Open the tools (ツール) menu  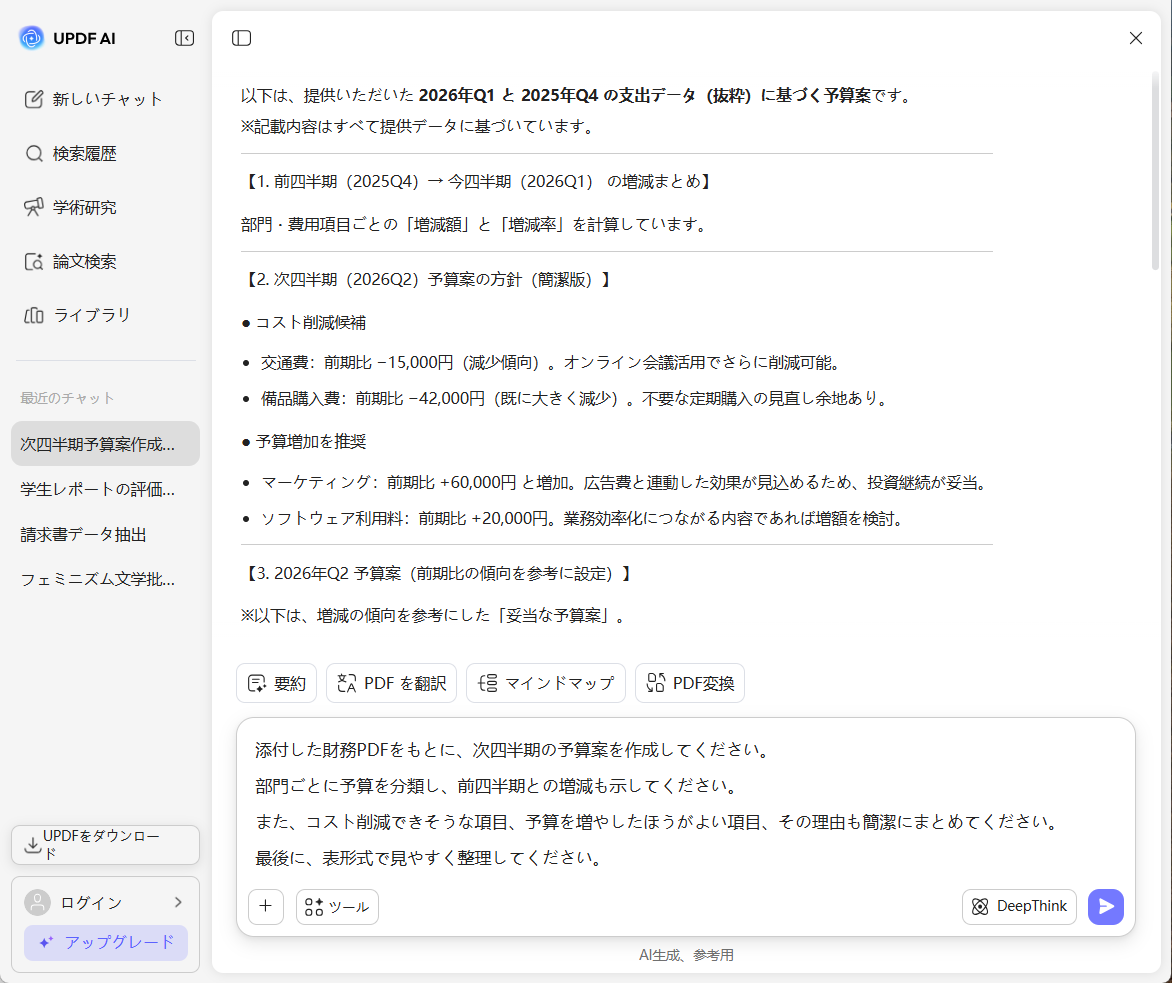(x=337, y=906)
